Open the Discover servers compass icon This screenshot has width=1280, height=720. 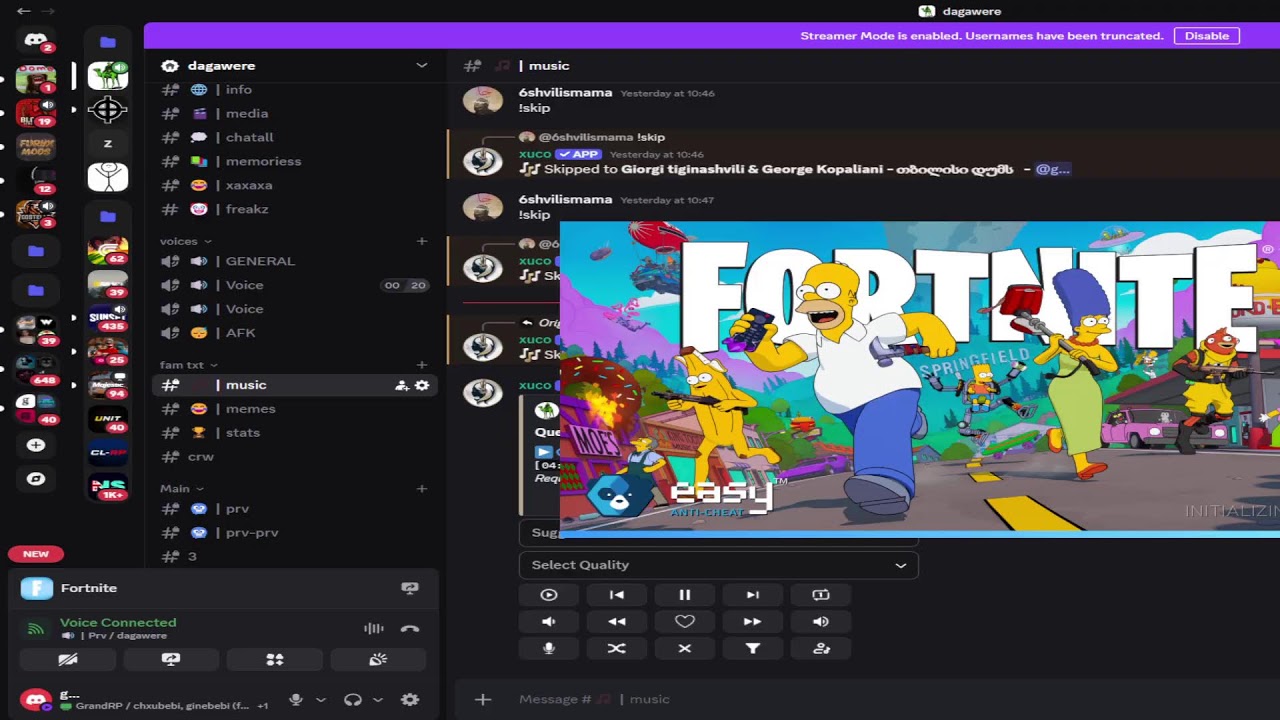pyautogui.click(x=36, y=479)
